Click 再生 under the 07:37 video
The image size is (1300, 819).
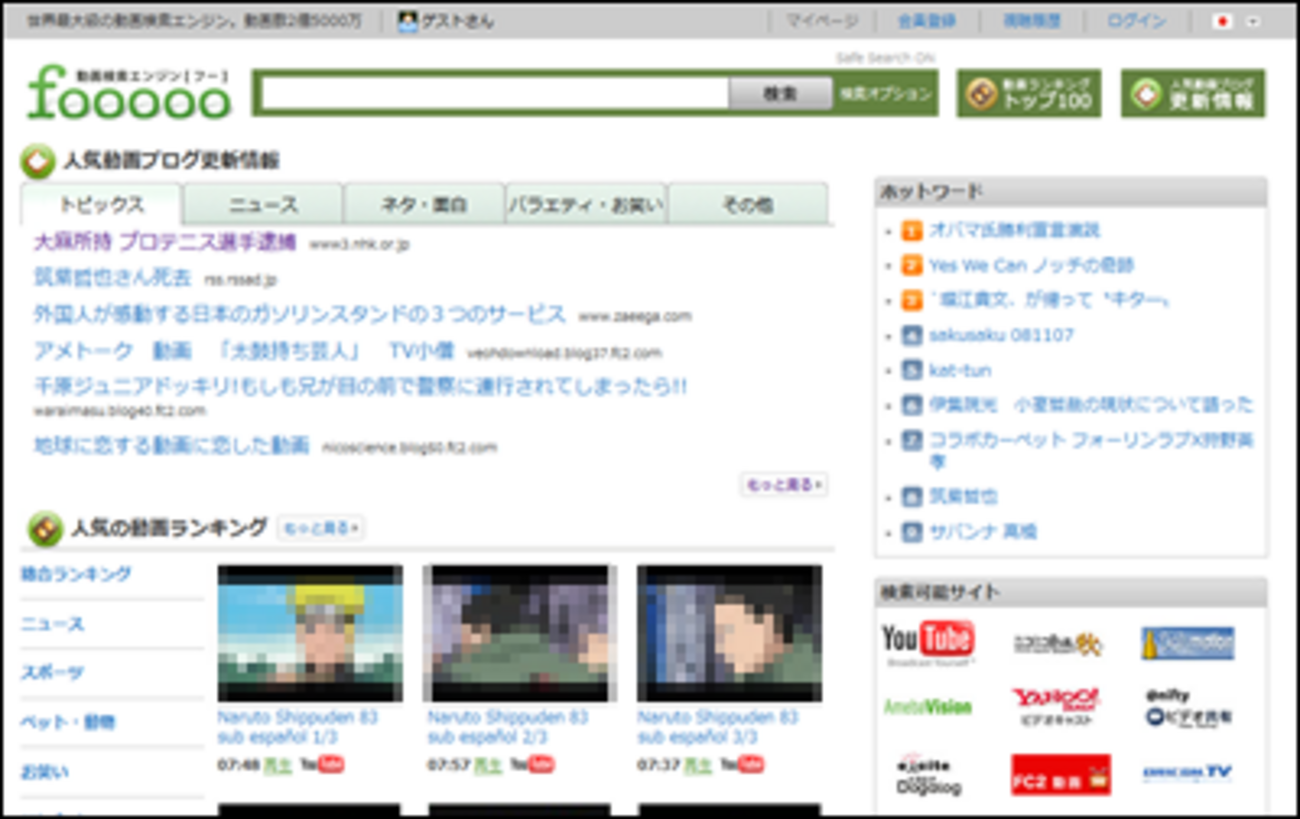pyautogui.click(x=697, y=765)
